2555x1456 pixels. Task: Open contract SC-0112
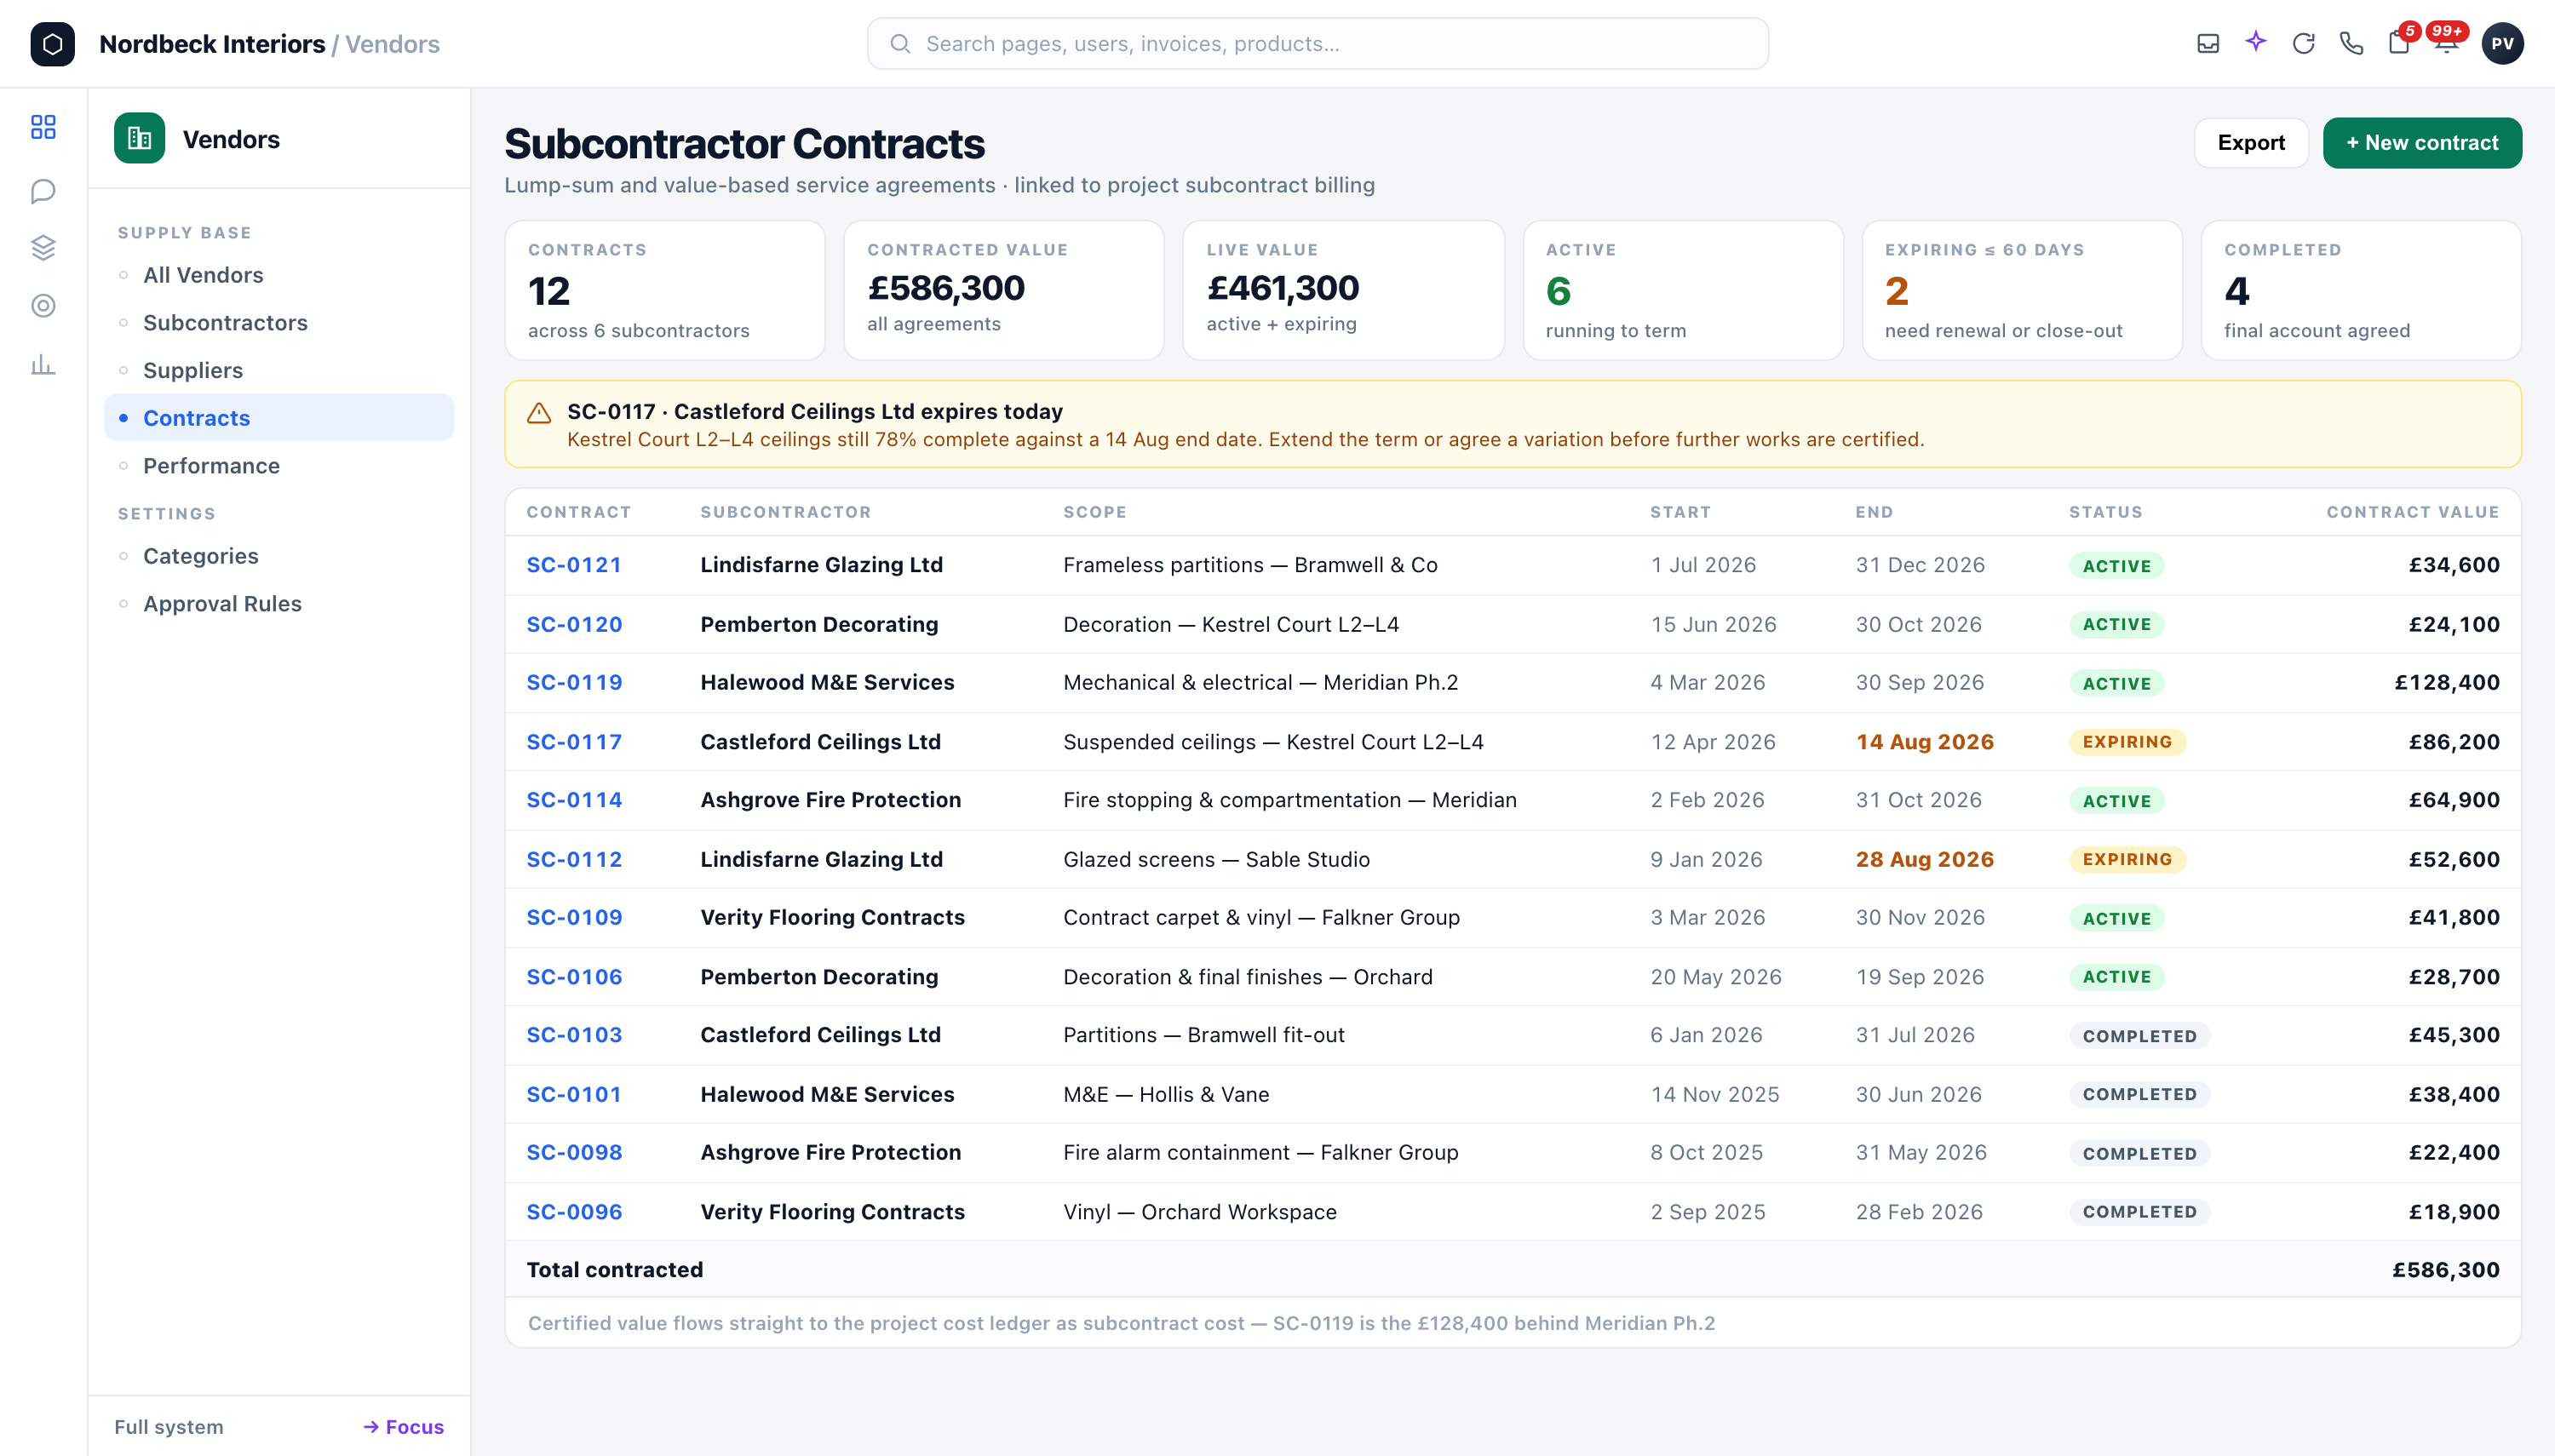(x=574, y=859)
